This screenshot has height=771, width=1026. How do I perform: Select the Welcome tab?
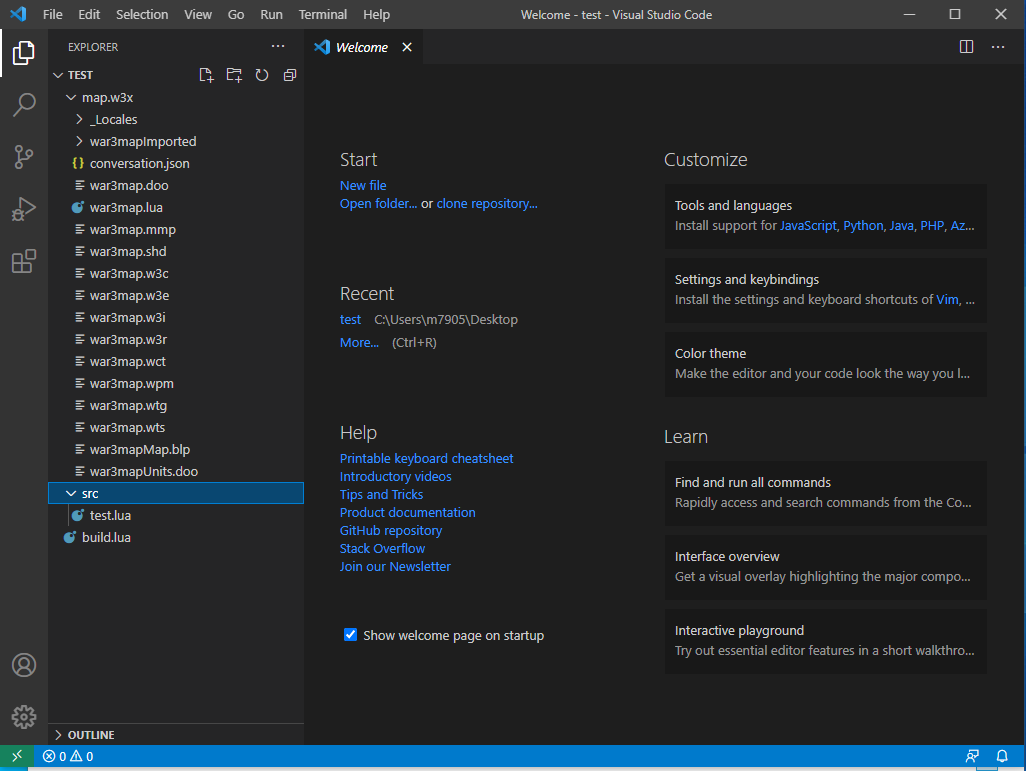(361, 47)
